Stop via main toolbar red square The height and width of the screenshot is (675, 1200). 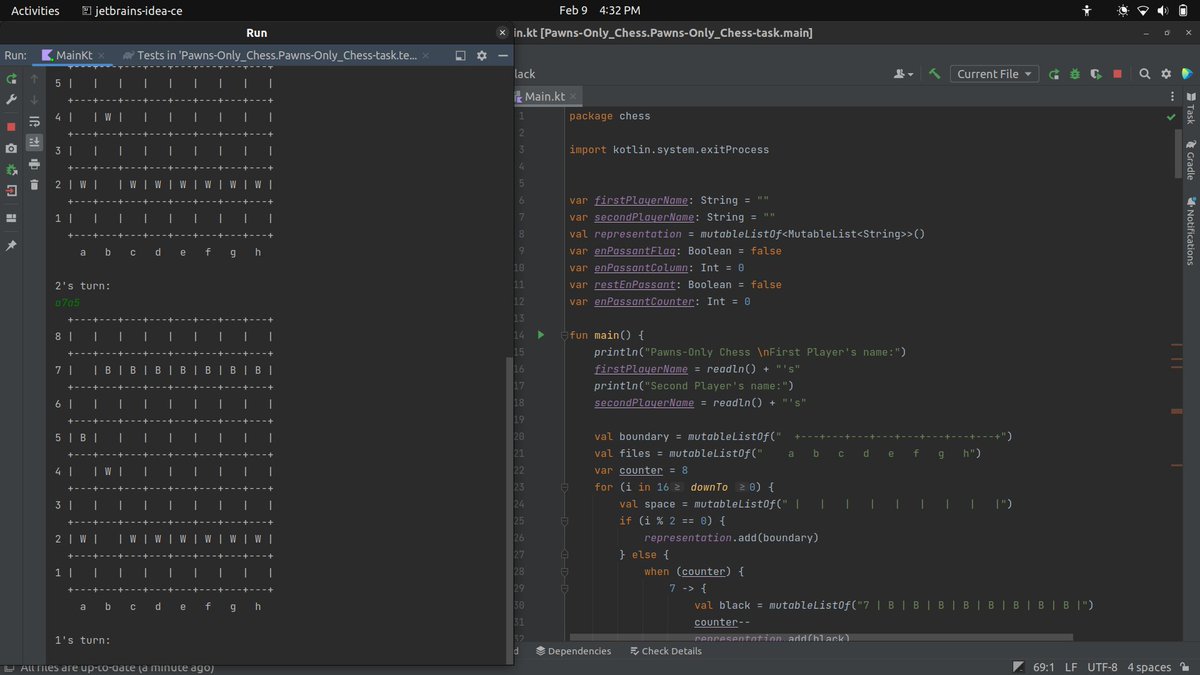point(1117,74)
